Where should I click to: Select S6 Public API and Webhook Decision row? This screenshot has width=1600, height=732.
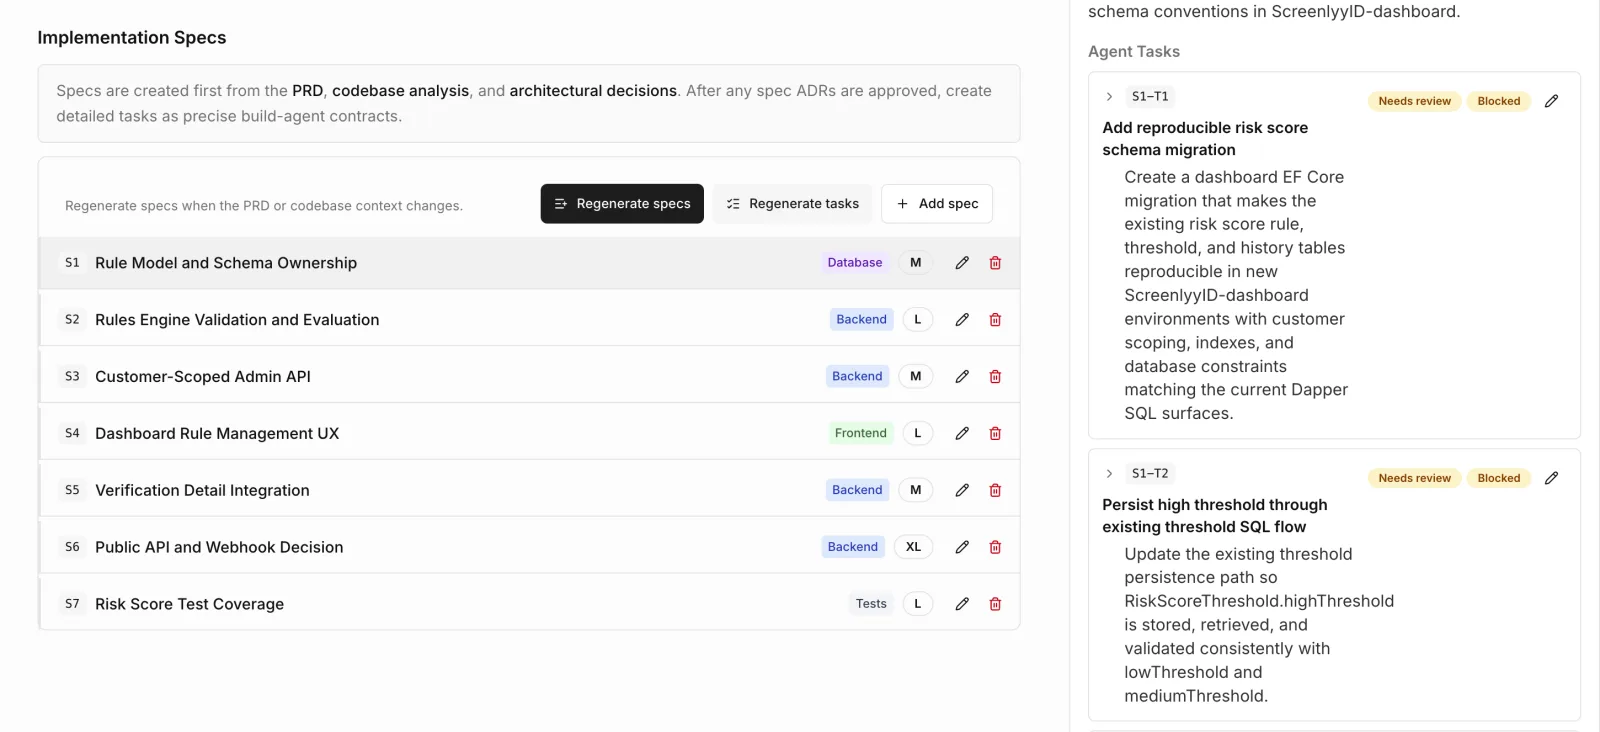coord(529,547)
